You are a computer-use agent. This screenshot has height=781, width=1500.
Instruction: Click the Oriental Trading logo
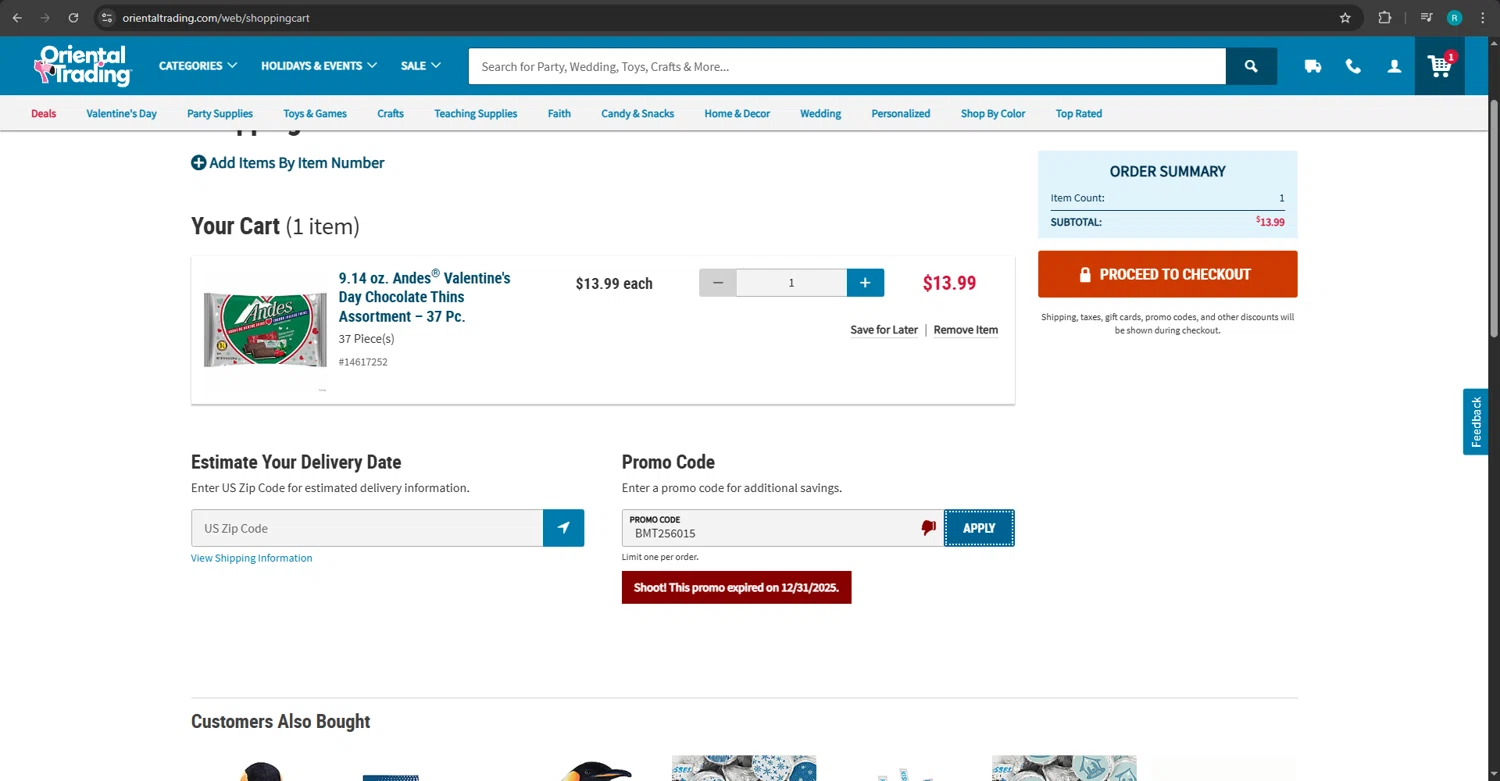82,66
